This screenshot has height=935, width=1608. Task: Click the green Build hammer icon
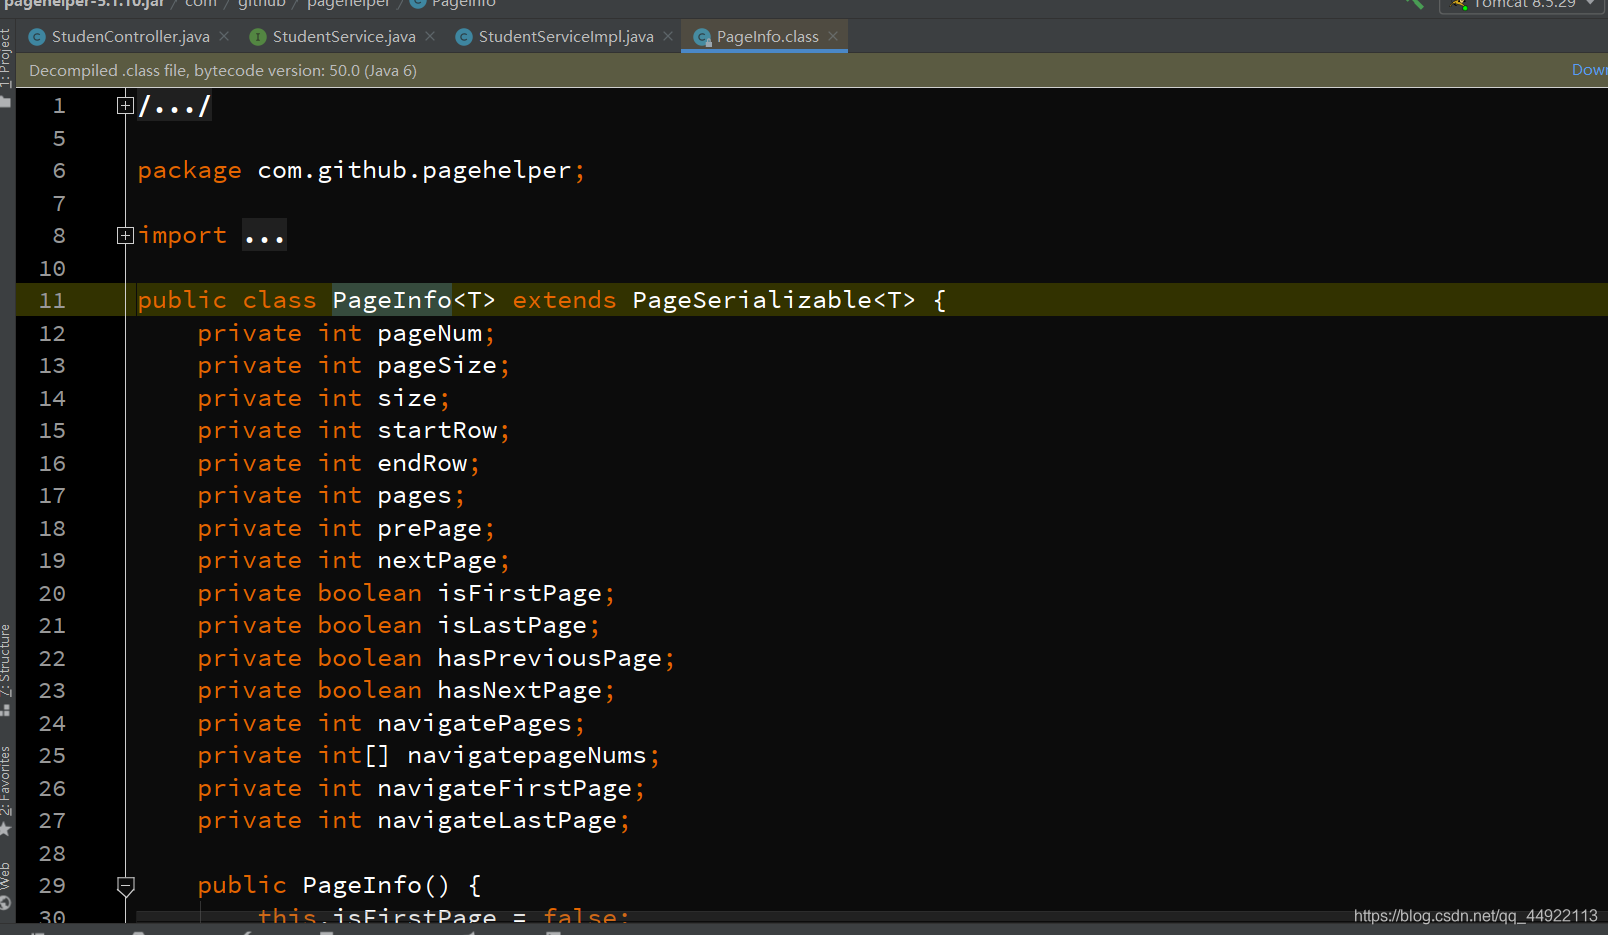pyautogui.click(x=1414, y=4)
